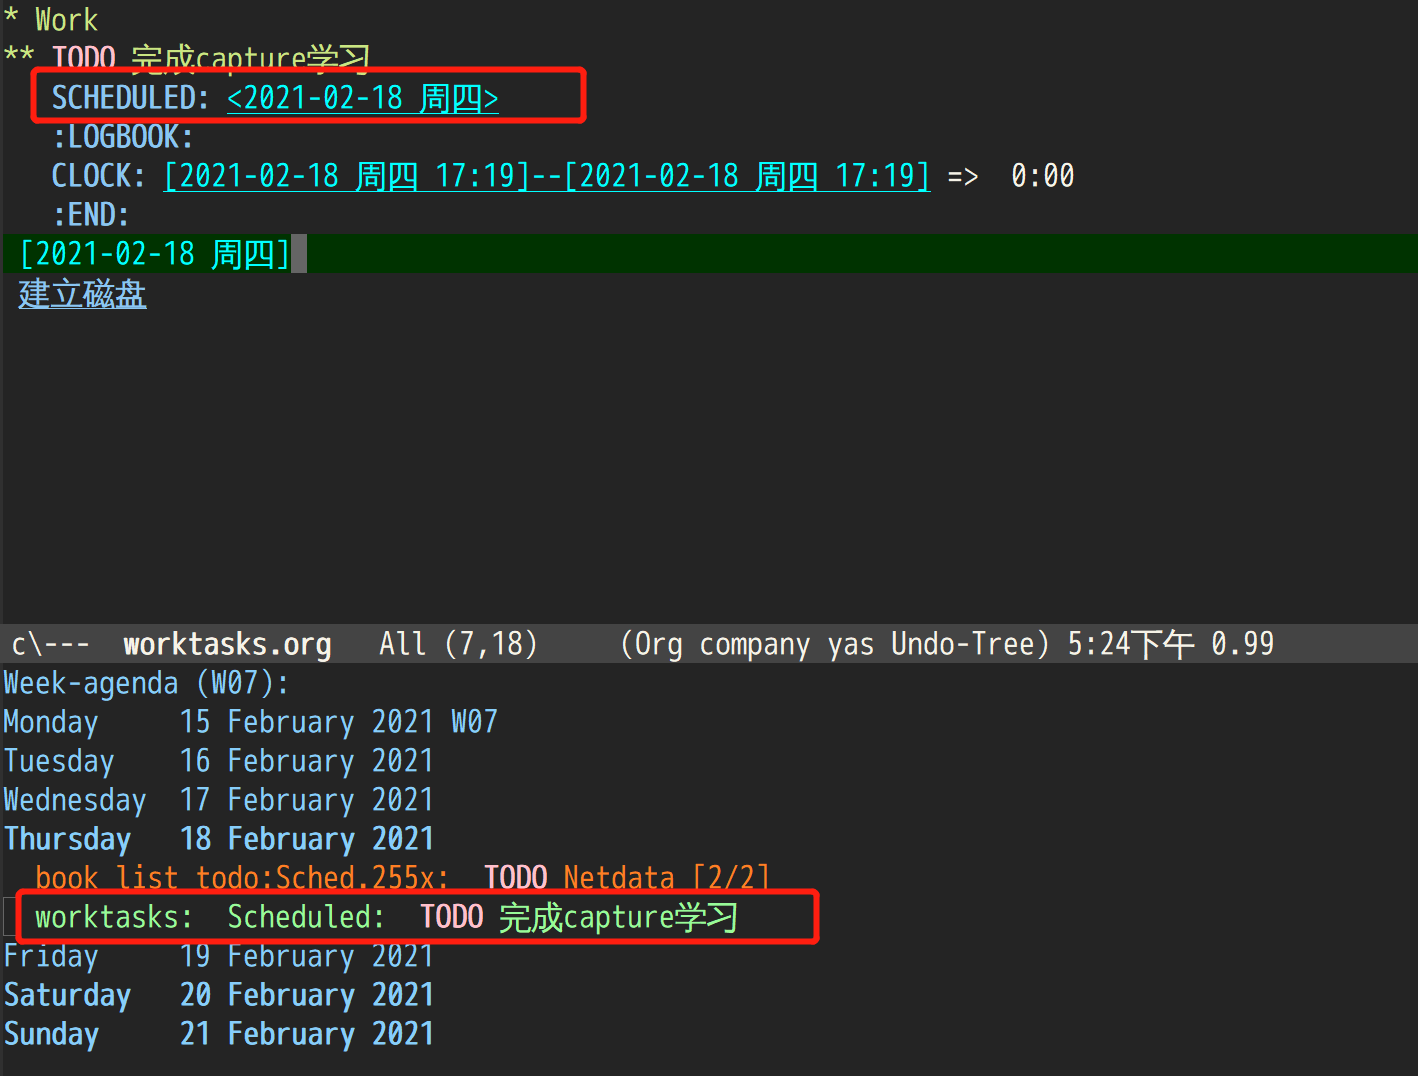Click the yas minor mode indicator
Viewport: 1418px width, 1076px height.
[x=851, y=644]
